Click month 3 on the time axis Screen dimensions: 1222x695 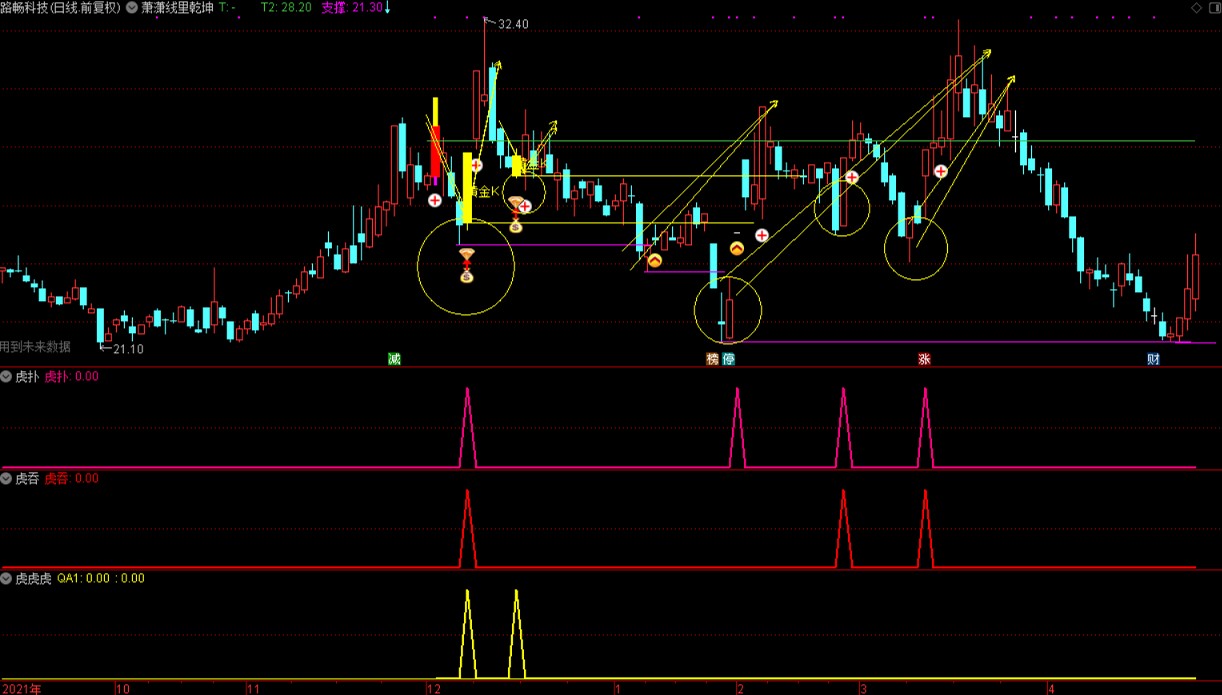[x=864, y=688]
